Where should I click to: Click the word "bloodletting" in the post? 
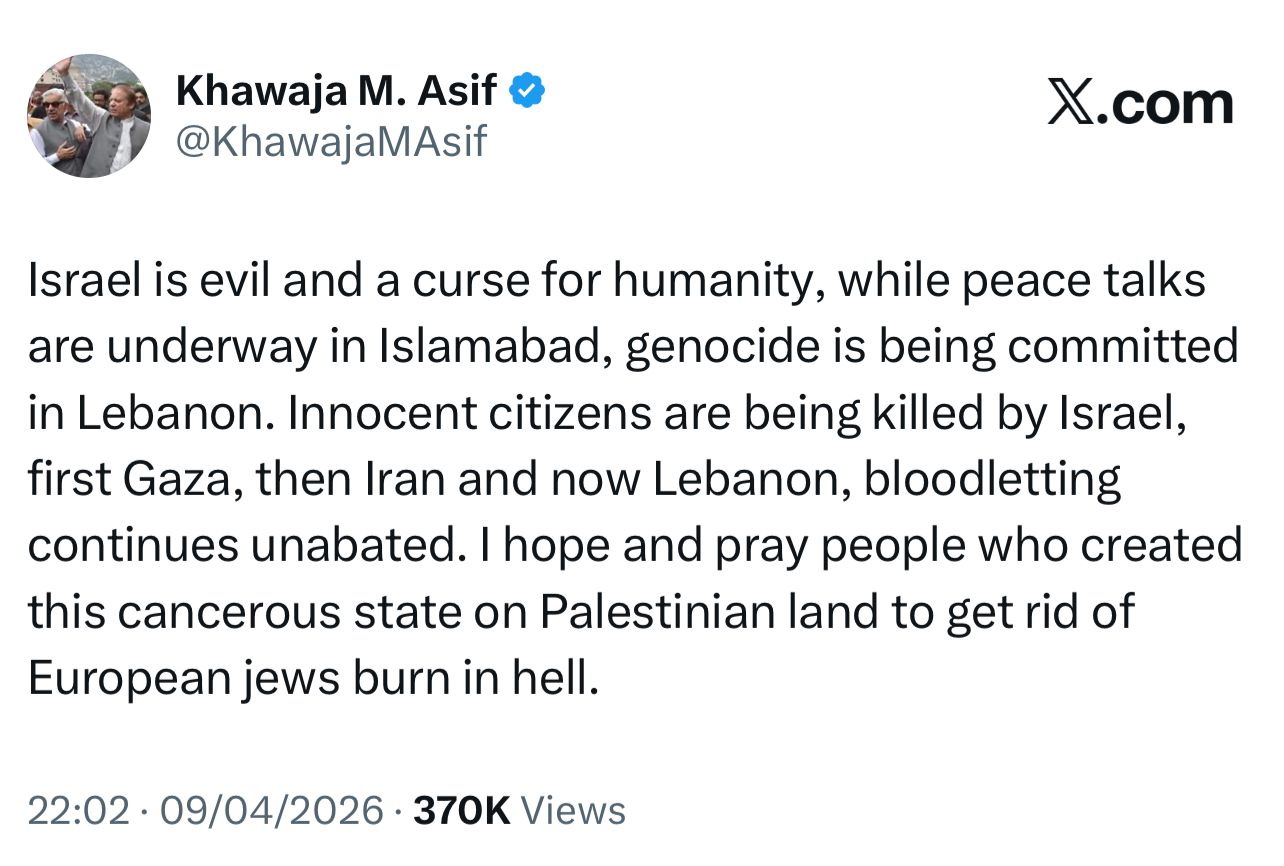pos(992,480)
